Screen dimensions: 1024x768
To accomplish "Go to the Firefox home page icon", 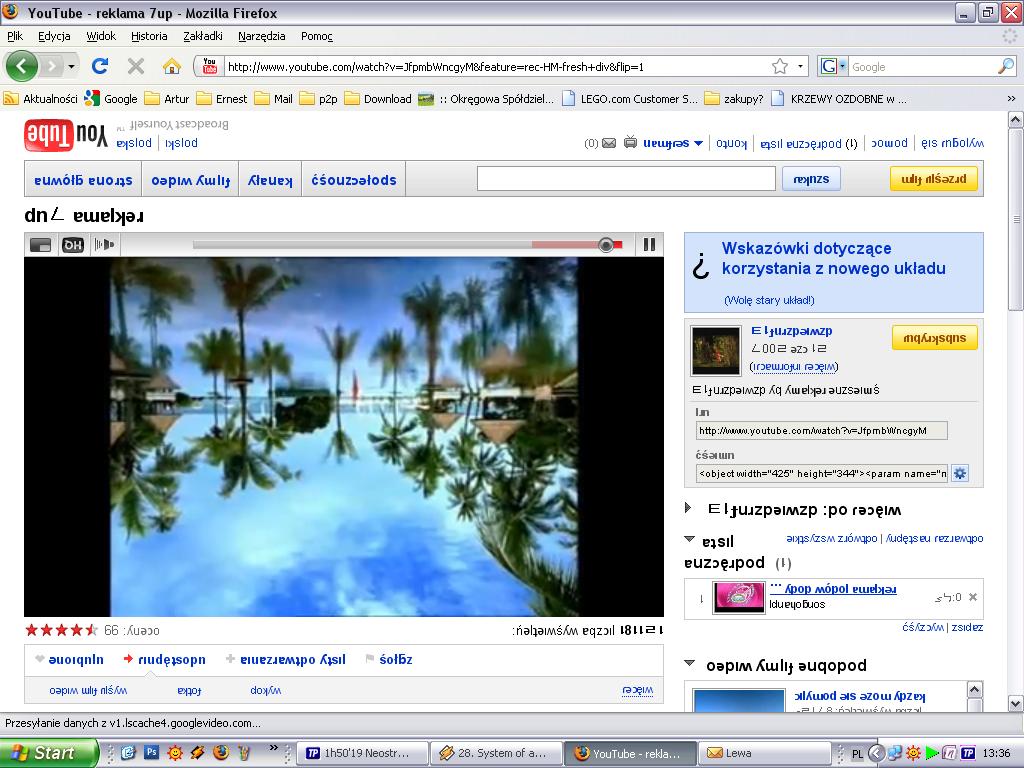I will 172,67.
